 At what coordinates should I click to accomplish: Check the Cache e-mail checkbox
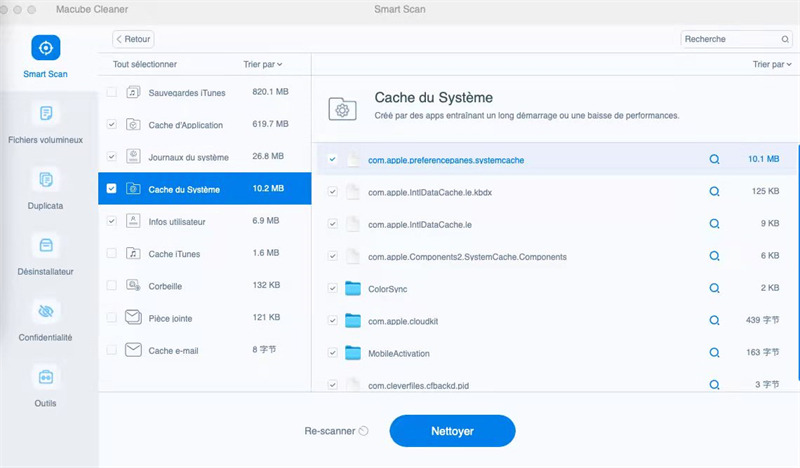[x=111, y=350]
